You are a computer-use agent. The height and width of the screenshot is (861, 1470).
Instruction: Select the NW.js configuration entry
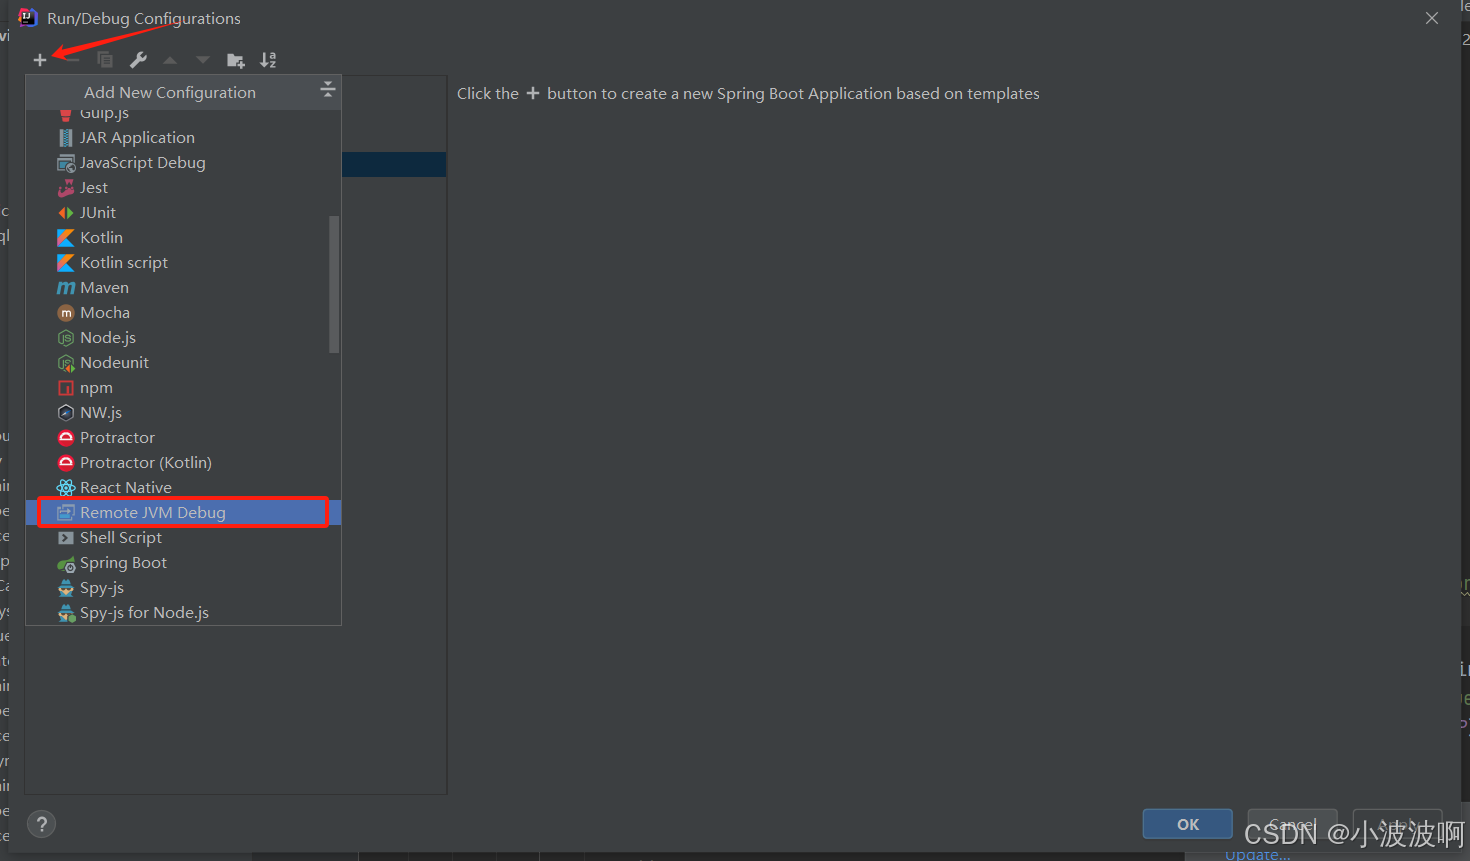click(x=183, y=412)
